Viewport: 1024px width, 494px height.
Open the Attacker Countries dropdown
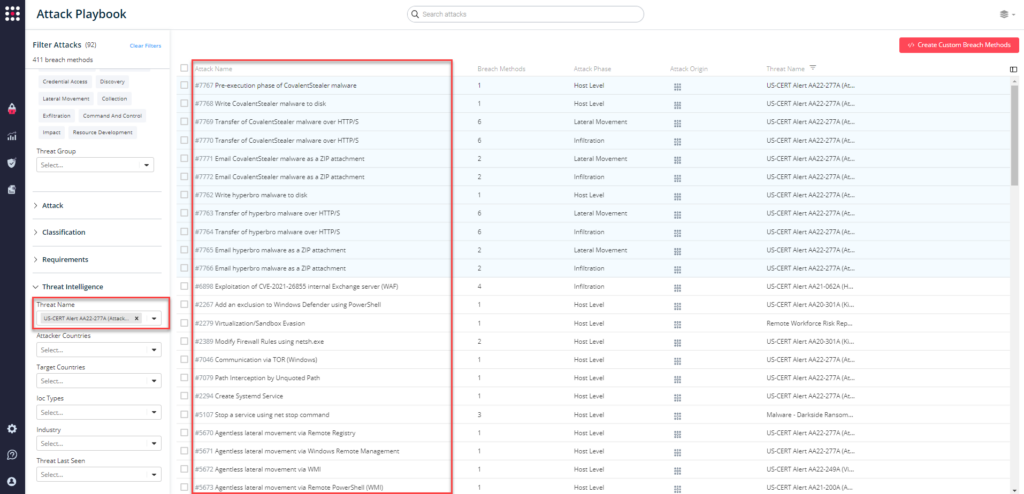click(97, 350)
